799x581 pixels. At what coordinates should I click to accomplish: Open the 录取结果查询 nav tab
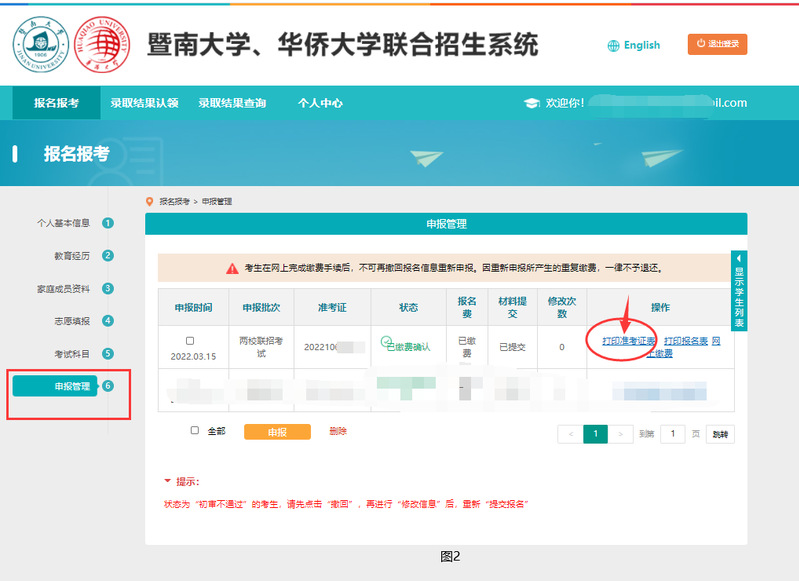[x=232, y=103]
